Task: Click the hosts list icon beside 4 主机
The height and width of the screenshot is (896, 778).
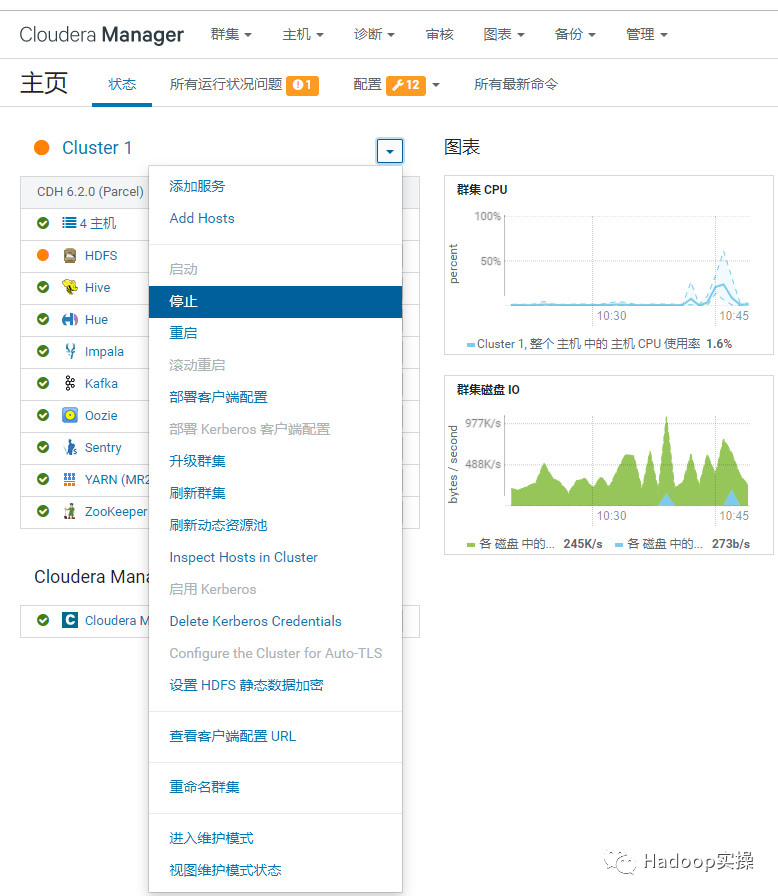Action: (x=69, y=223)
